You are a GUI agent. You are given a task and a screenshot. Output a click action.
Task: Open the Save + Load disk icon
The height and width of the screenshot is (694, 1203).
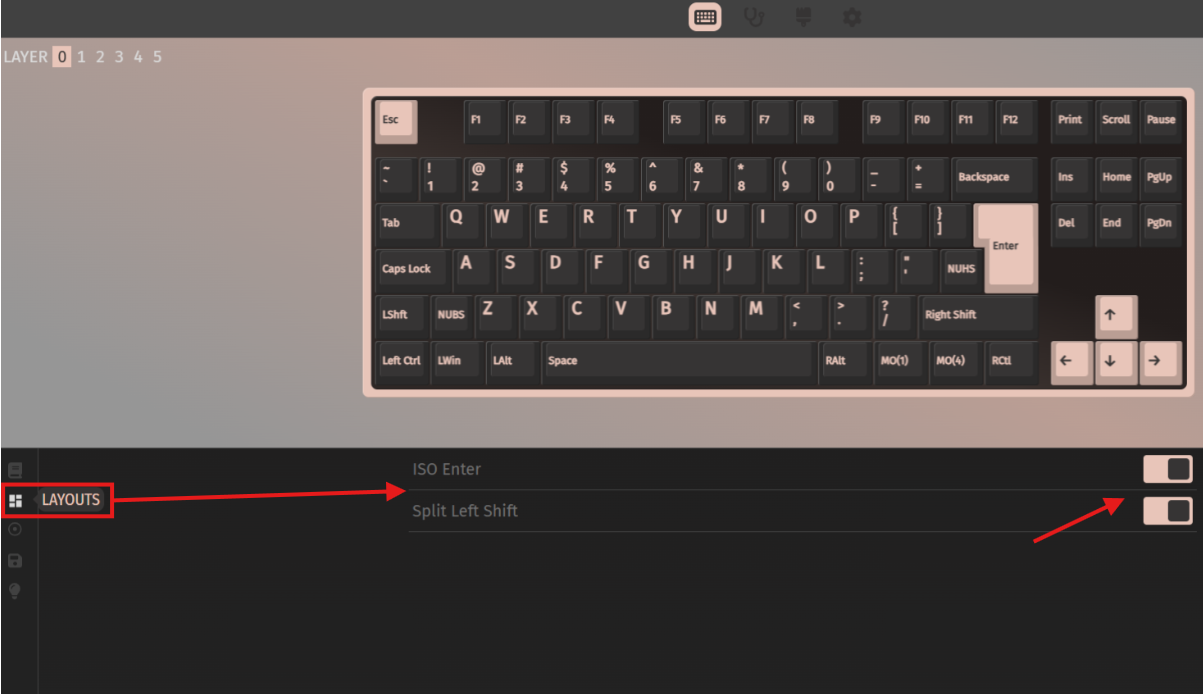[x=15, y=560]
